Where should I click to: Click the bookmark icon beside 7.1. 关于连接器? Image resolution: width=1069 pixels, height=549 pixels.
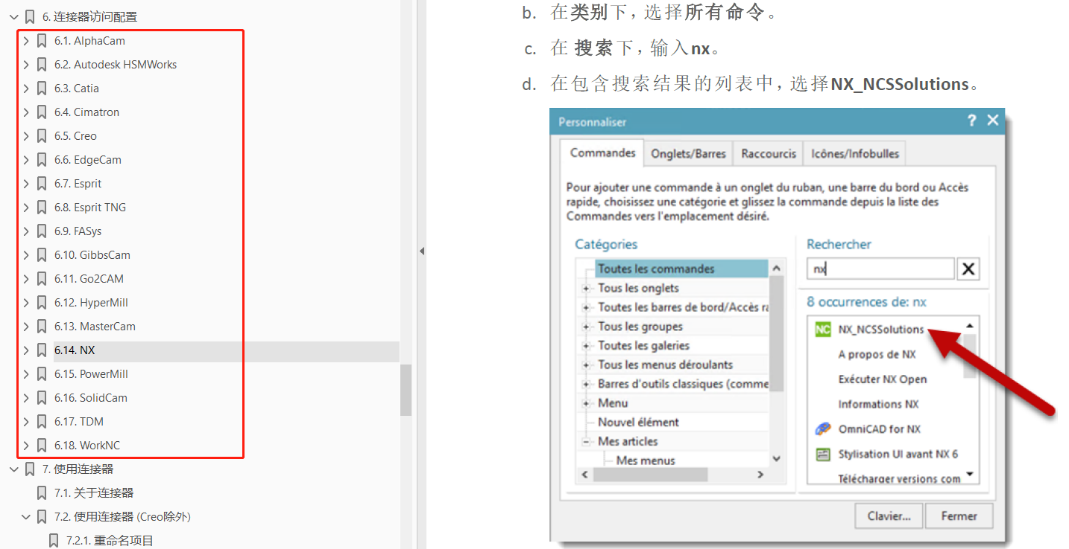42,493
